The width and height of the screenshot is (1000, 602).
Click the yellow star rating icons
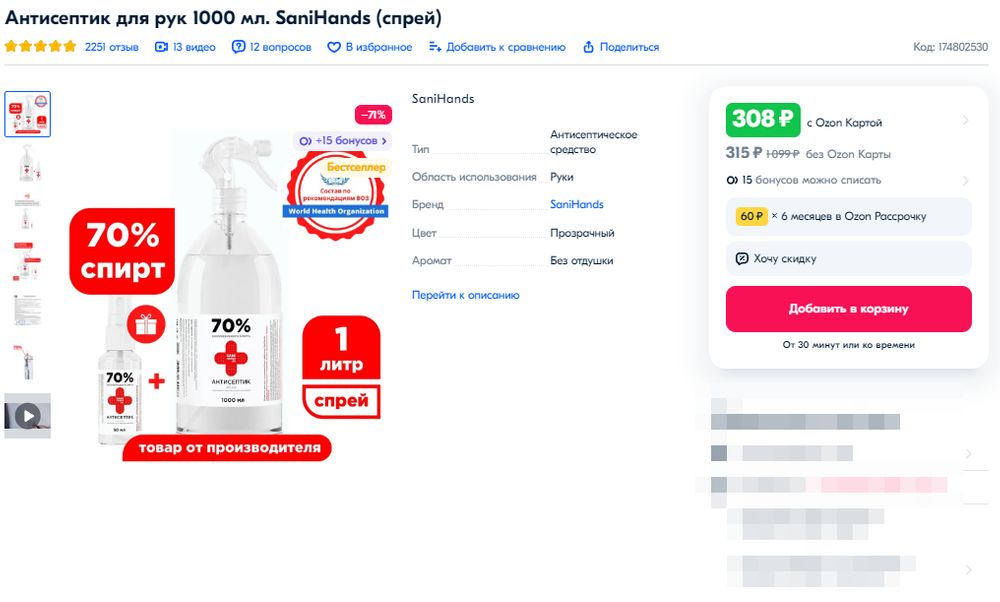pyautogui.click(x=40, y=47)
